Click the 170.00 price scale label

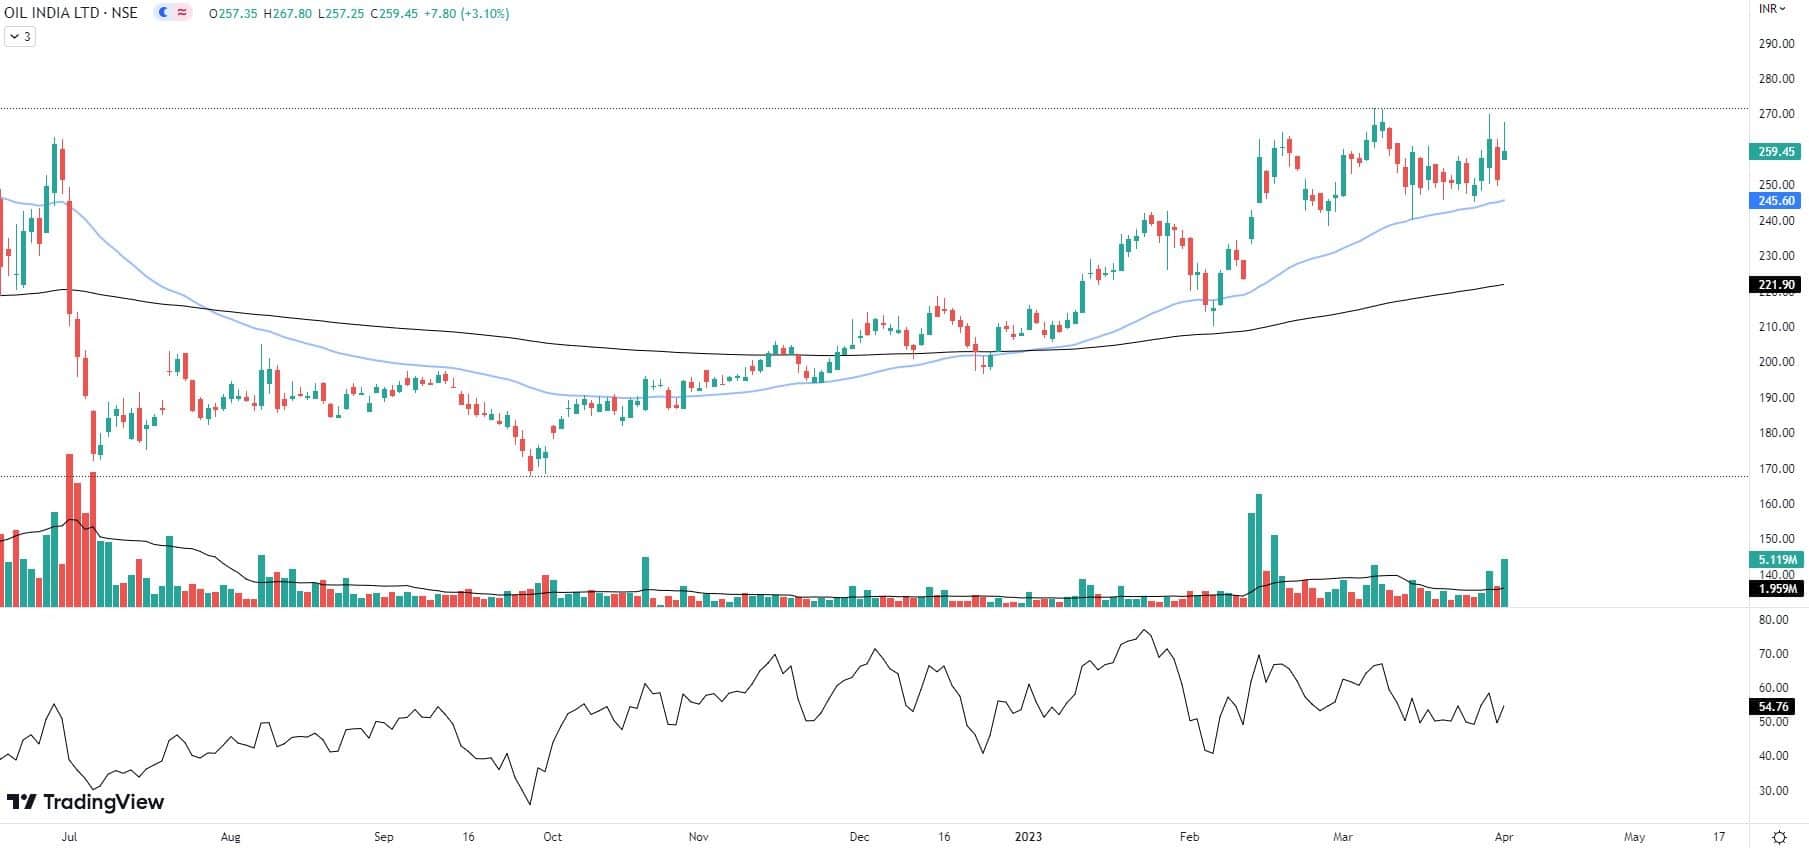(1776, 469)
